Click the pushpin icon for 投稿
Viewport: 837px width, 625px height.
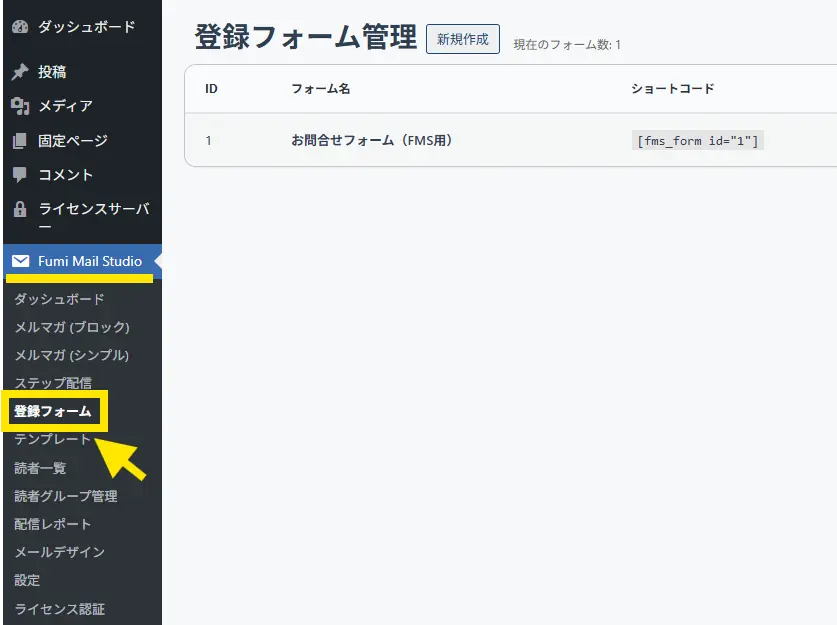point(20,72)
